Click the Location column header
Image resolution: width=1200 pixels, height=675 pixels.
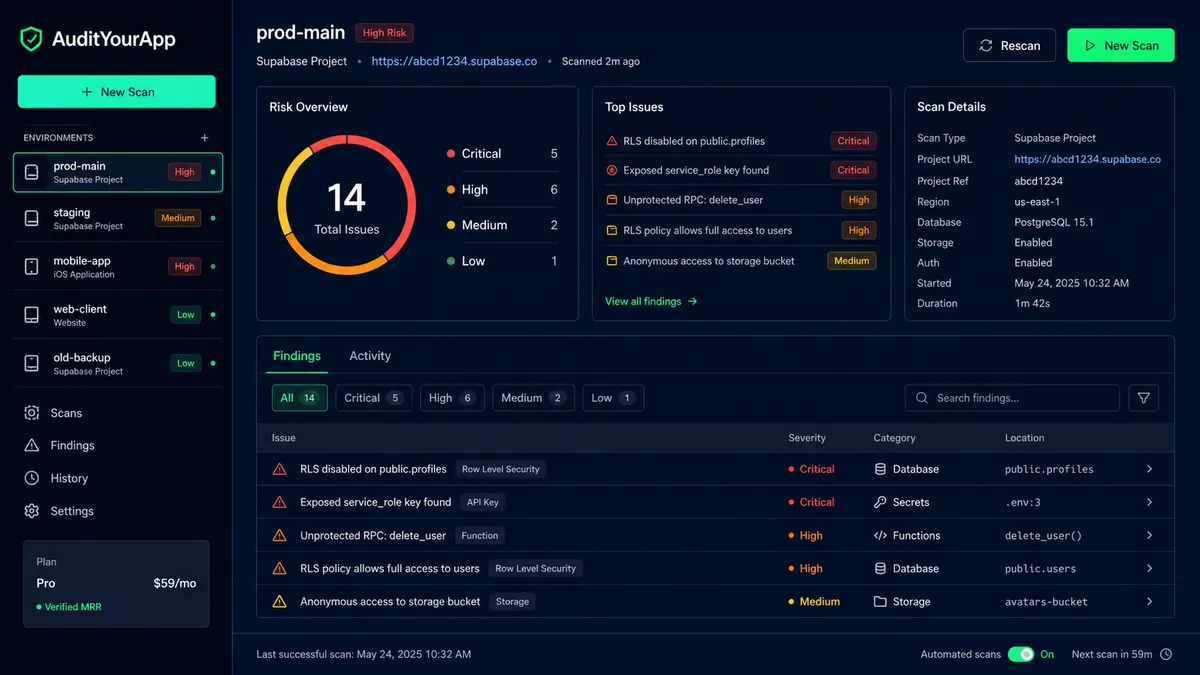point(1024,438)
